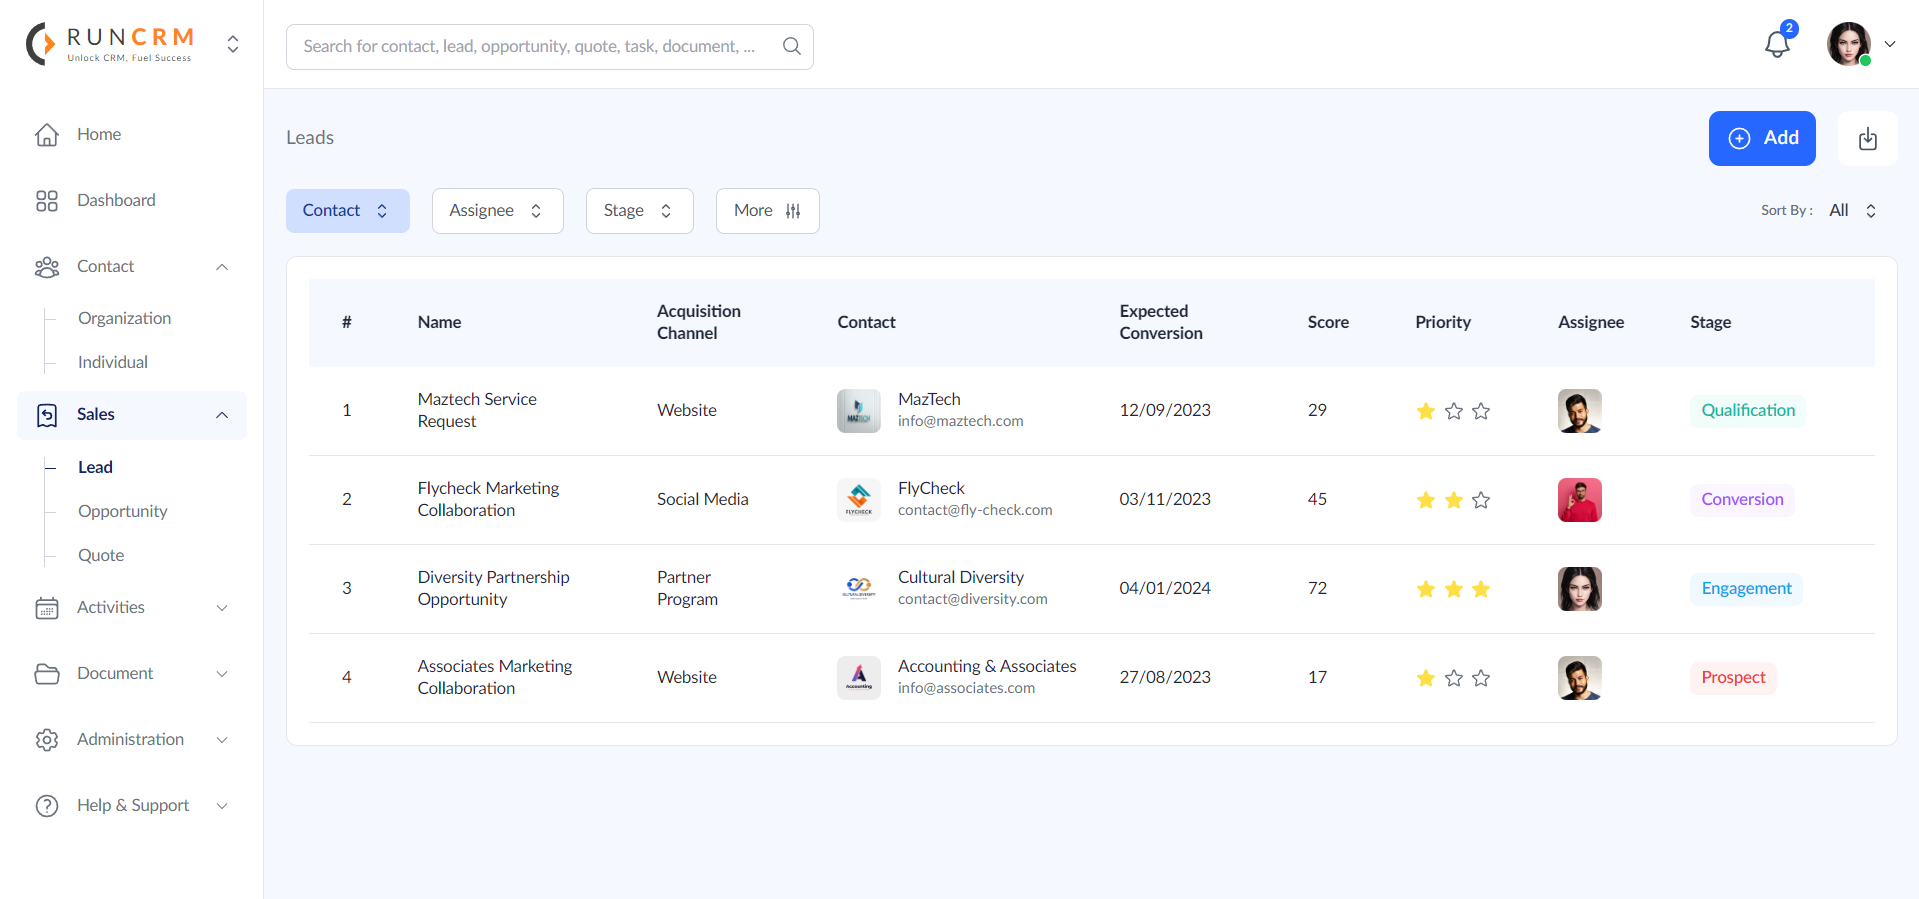Click the Add lead button
Screen dimensions: 1919x899
[1761, 138]
